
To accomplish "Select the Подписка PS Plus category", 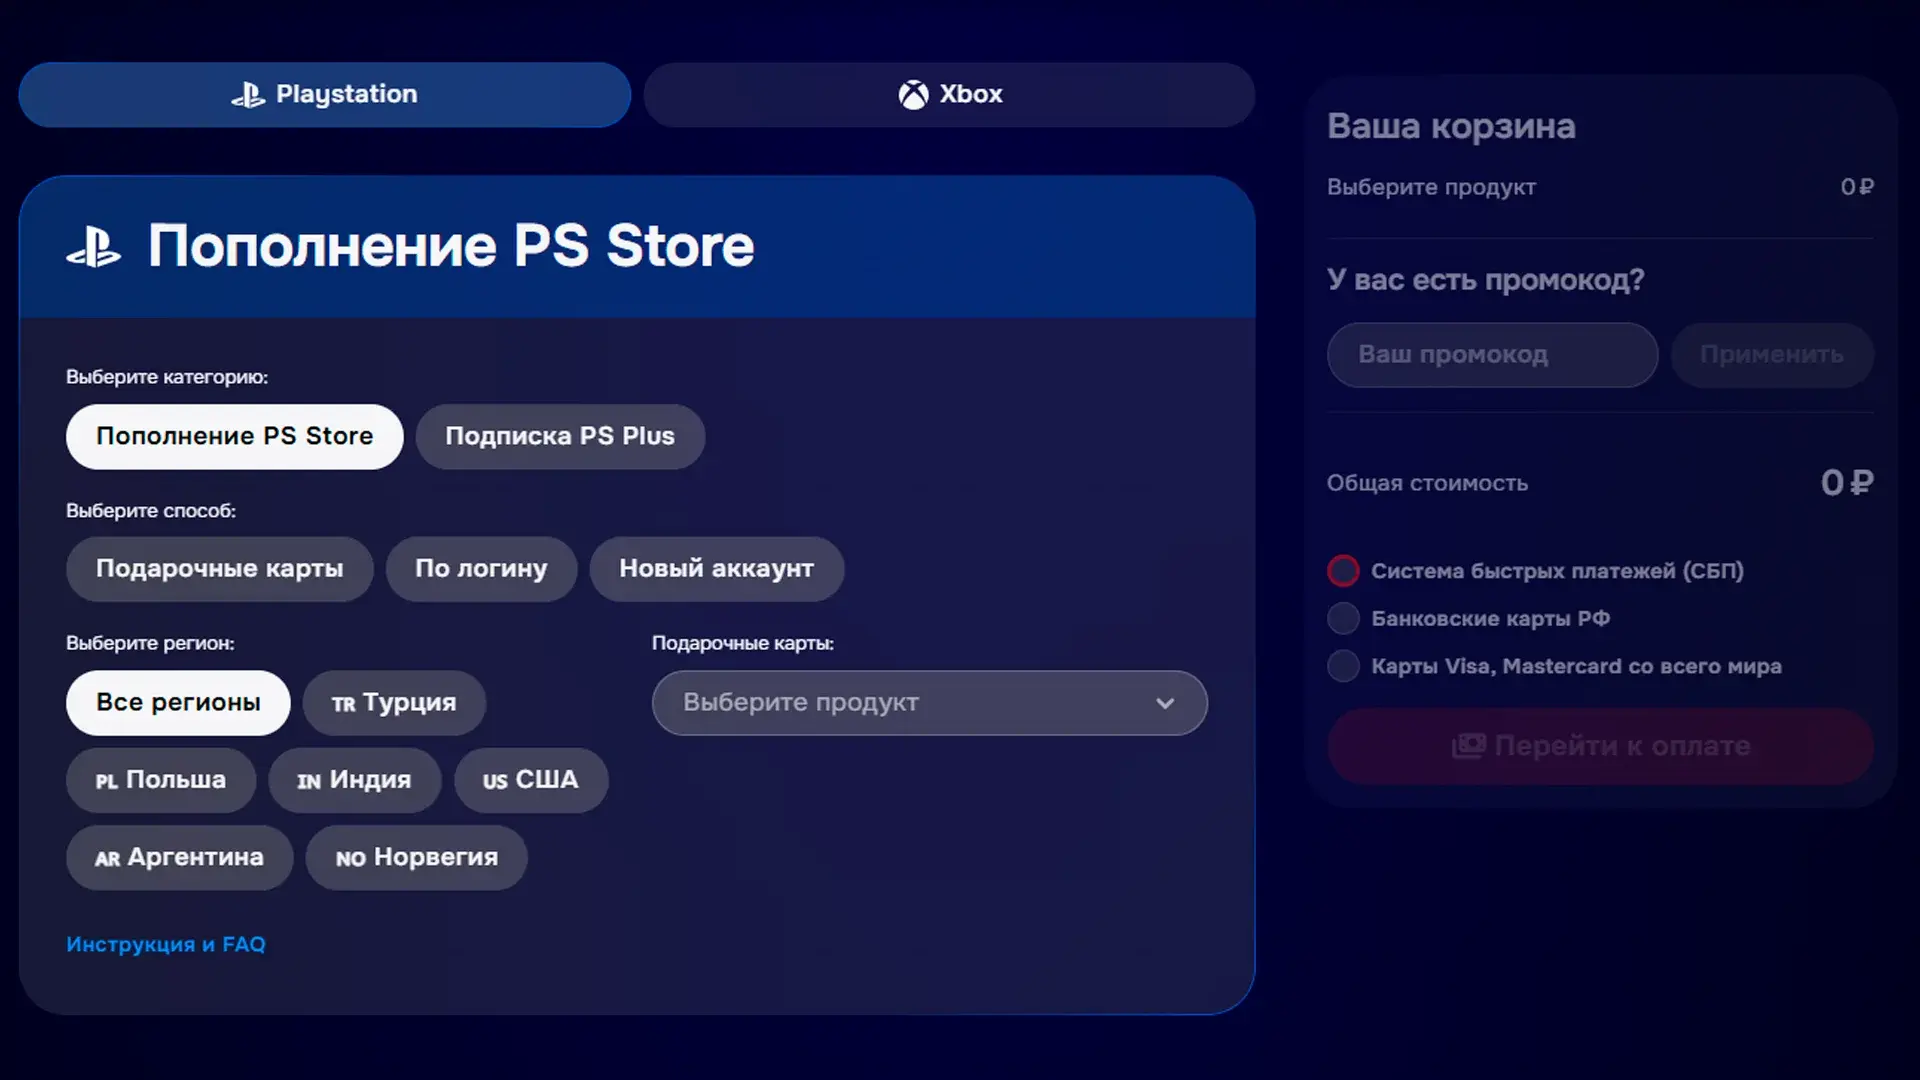I will click(x=560, y=437).
